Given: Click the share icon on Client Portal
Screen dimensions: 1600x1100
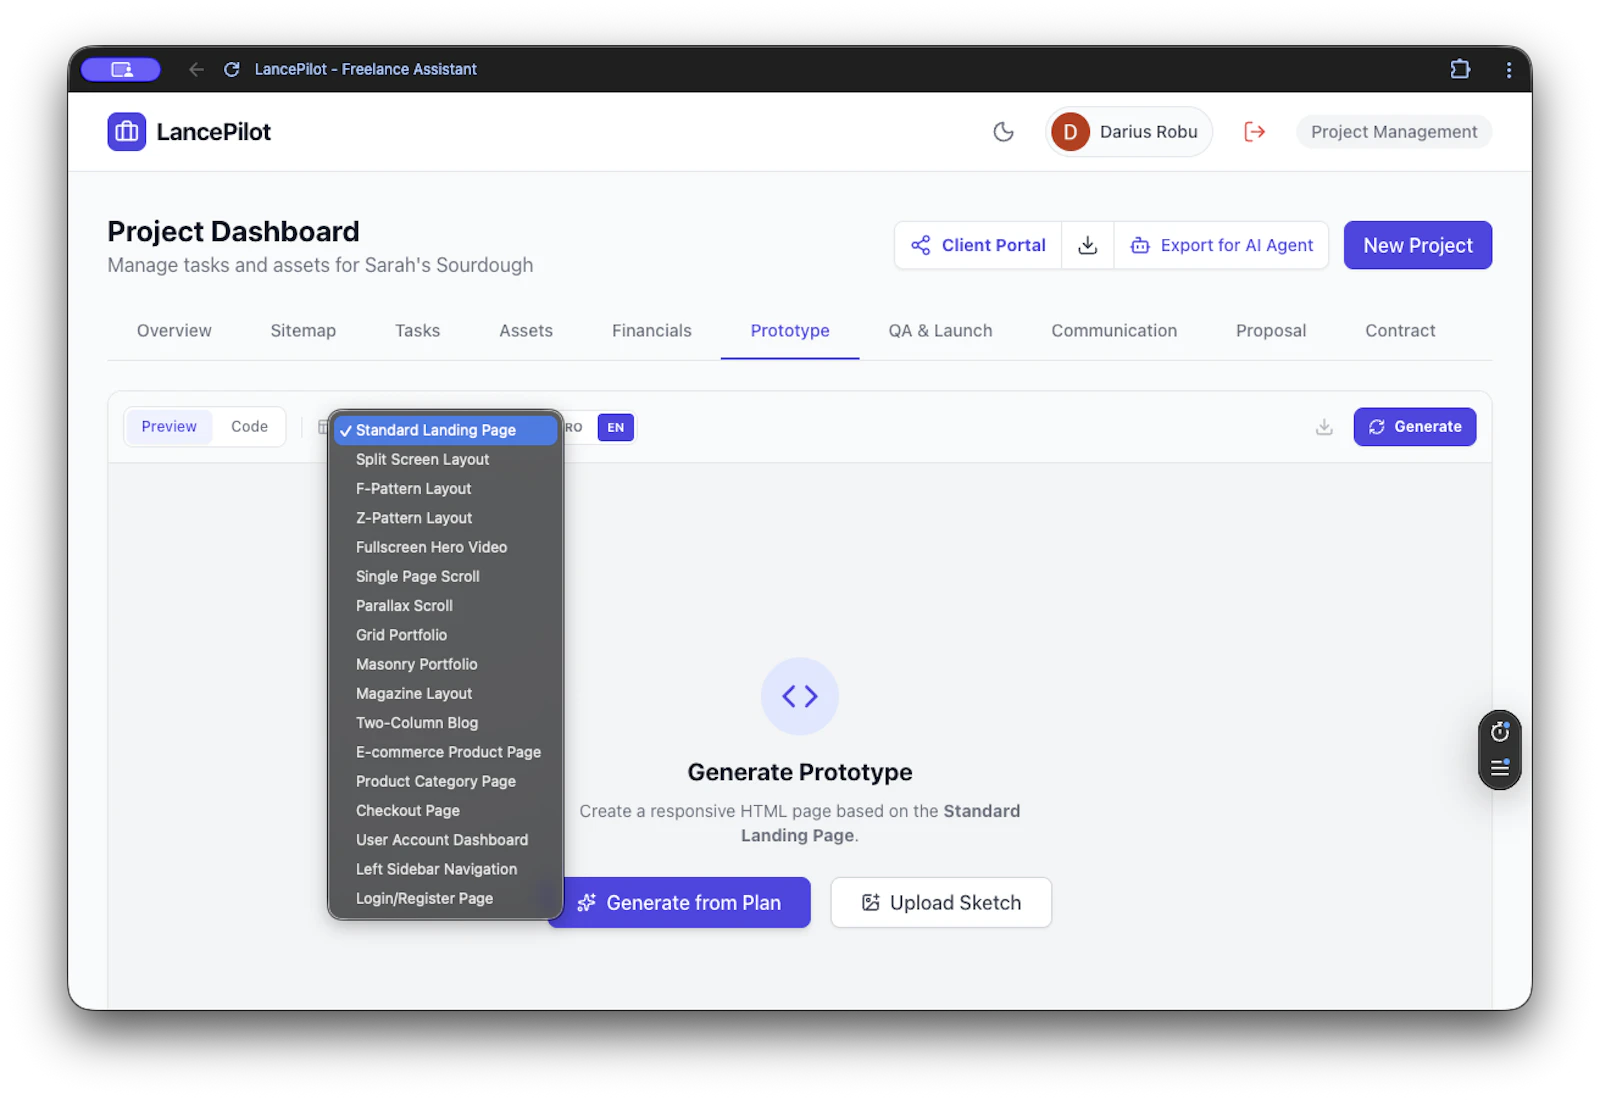Looking at the screenshot, I should 921,245.
